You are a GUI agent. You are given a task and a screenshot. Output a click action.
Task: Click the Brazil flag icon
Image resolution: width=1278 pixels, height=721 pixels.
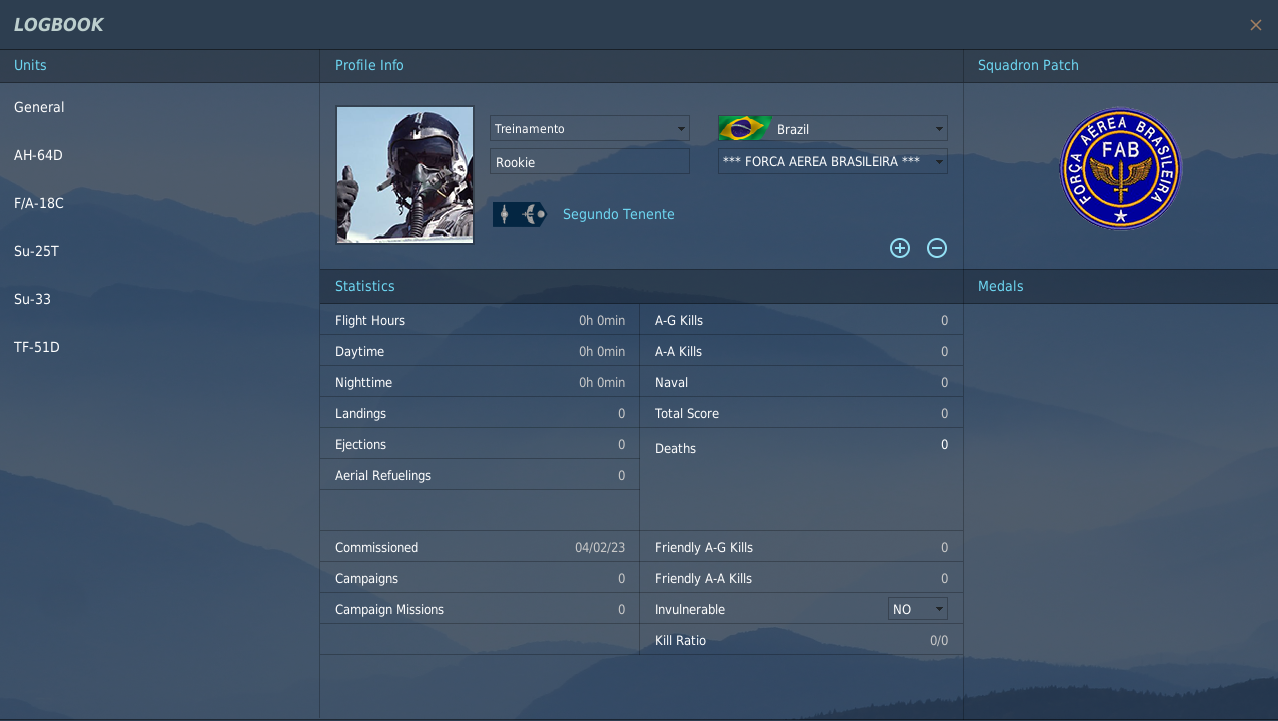click(x=744, y=129)
